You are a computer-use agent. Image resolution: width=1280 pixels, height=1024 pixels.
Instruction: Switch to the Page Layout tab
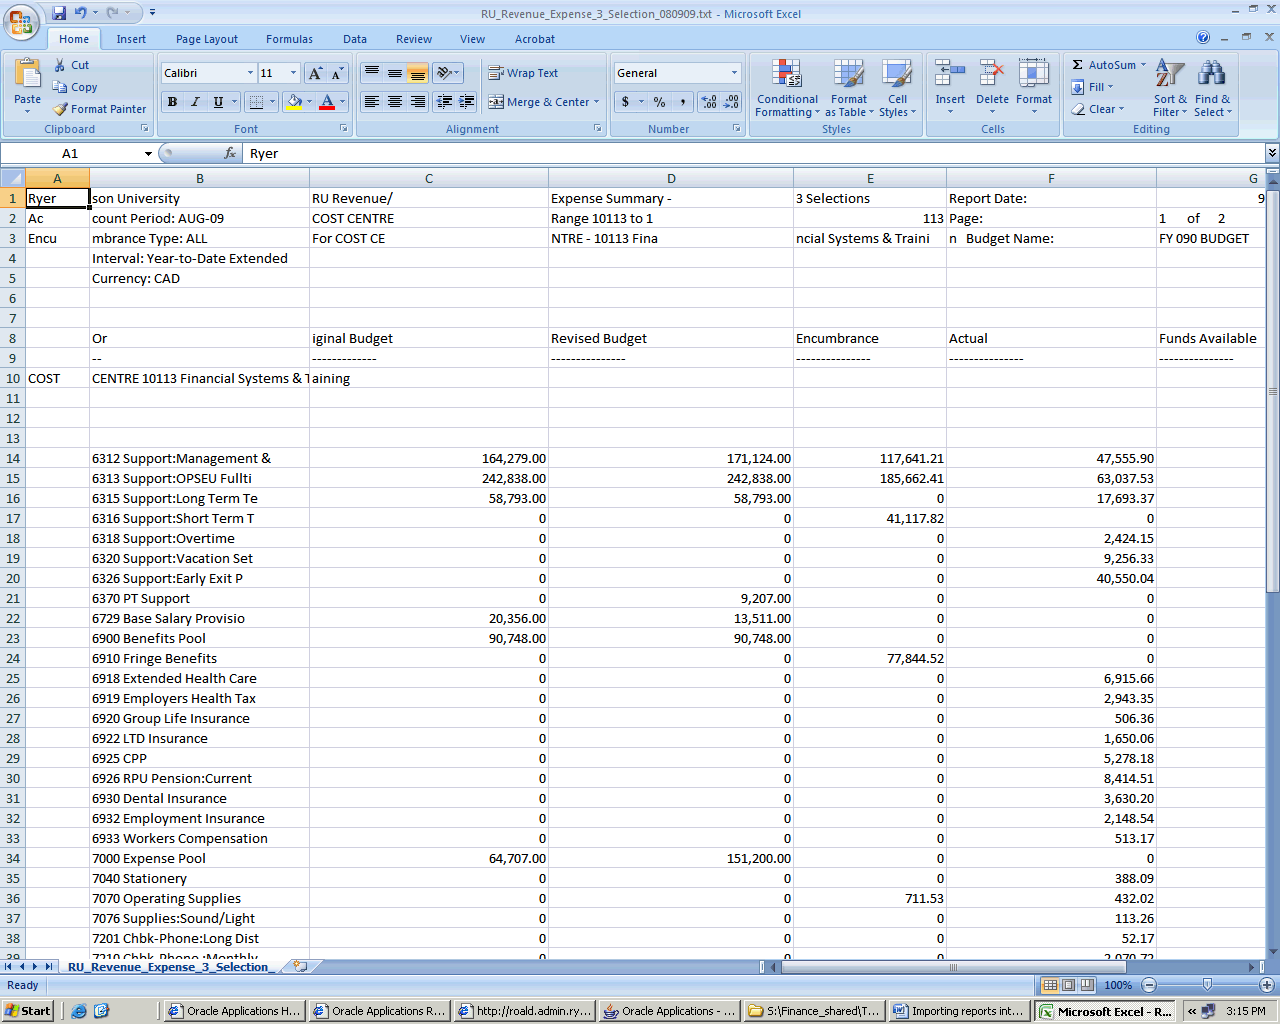pyautogui.click(x=207, y=39)
